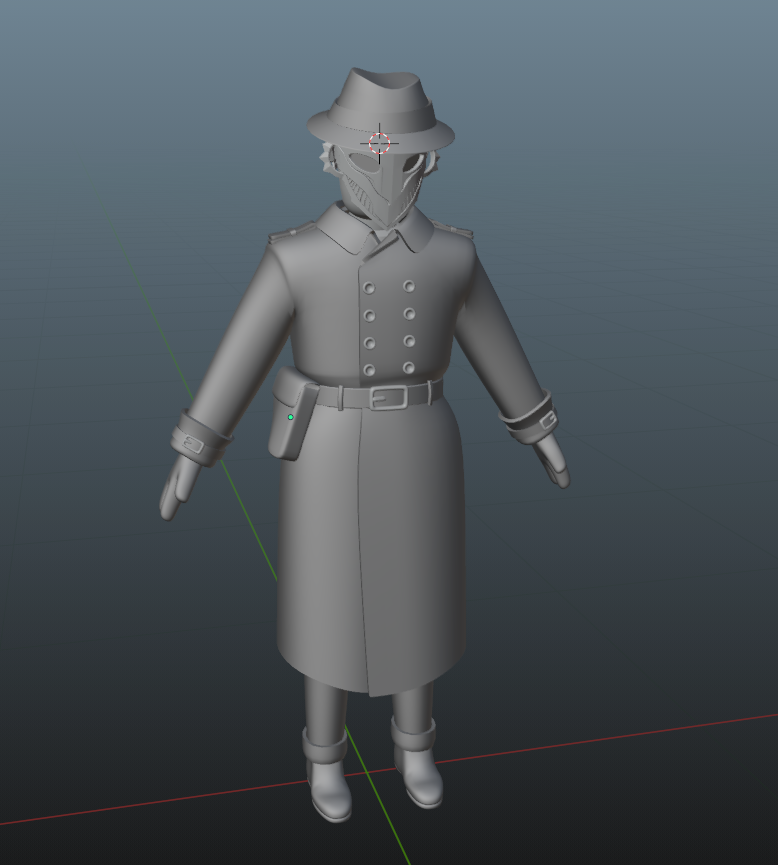Select the coat collar below the mask

click(x=374, y=231)
